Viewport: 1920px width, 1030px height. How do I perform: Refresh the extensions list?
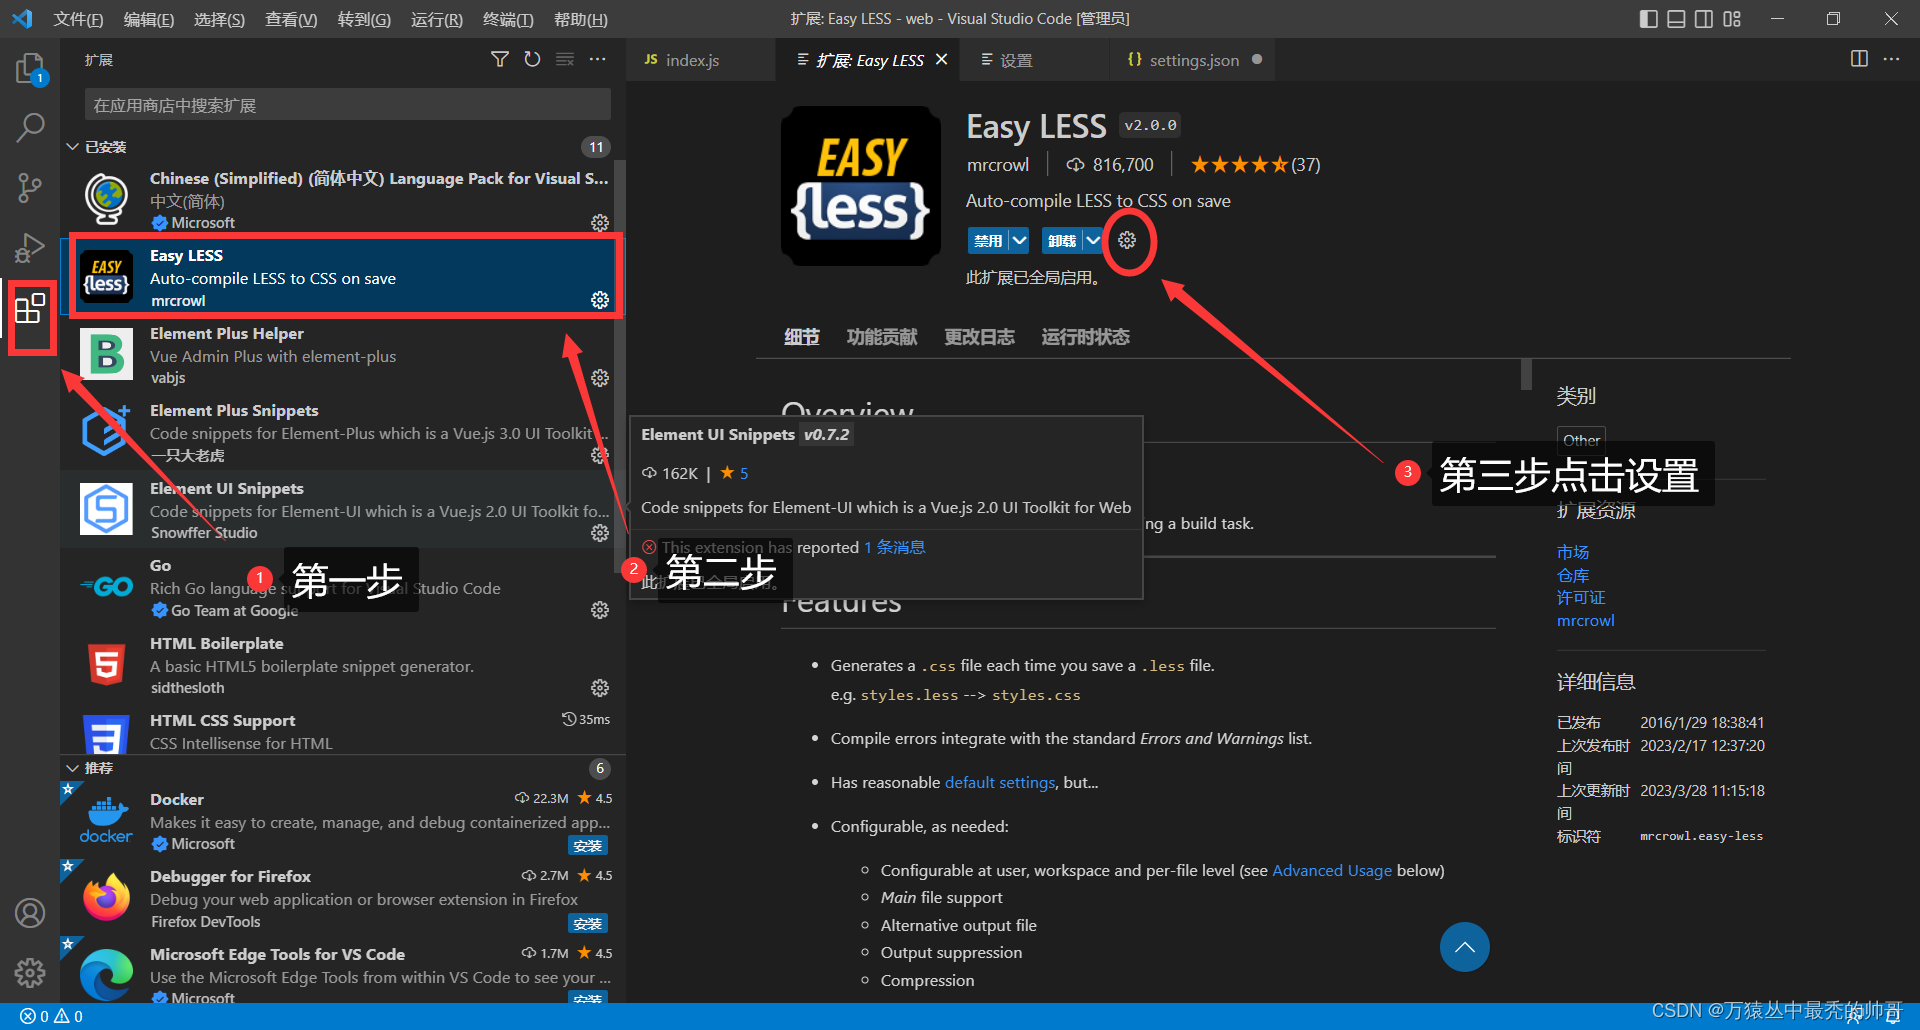[x=532, y=60]
